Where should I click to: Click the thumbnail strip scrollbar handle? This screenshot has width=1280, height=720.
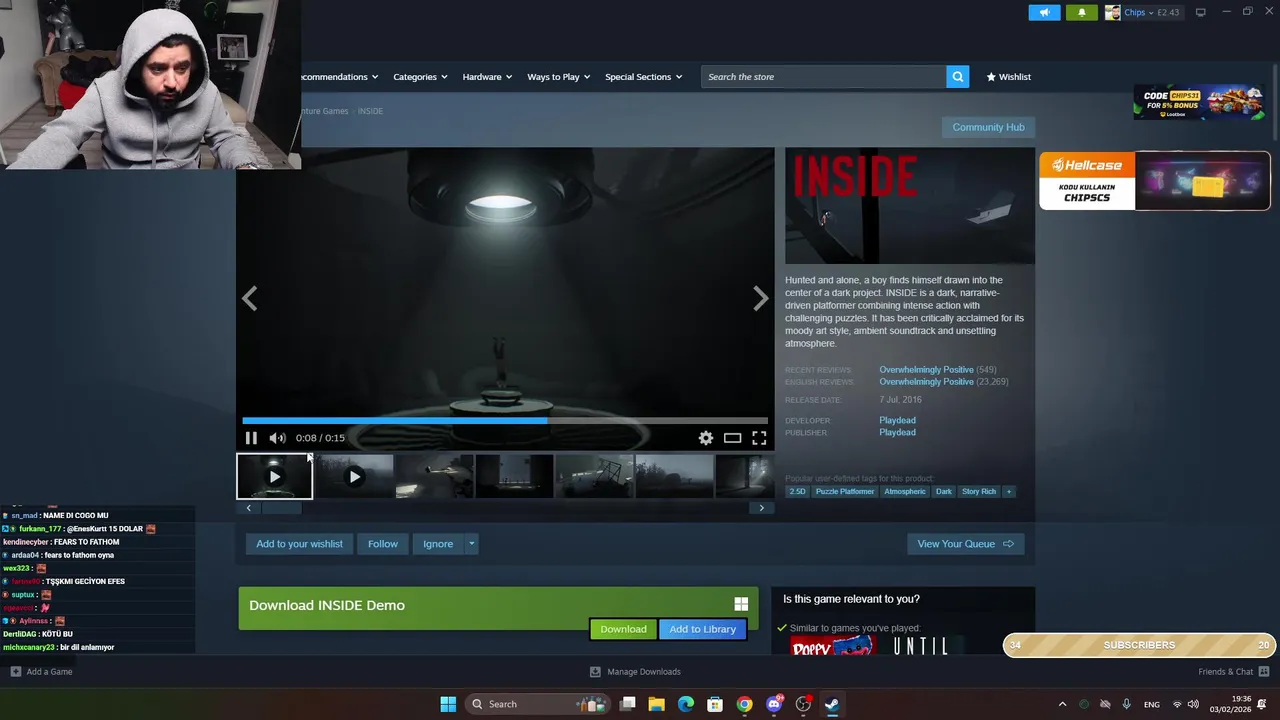tap(281, 508)
